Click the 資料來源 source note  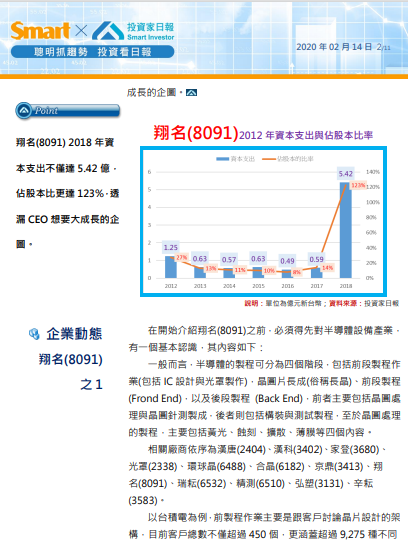pos(364,303)
